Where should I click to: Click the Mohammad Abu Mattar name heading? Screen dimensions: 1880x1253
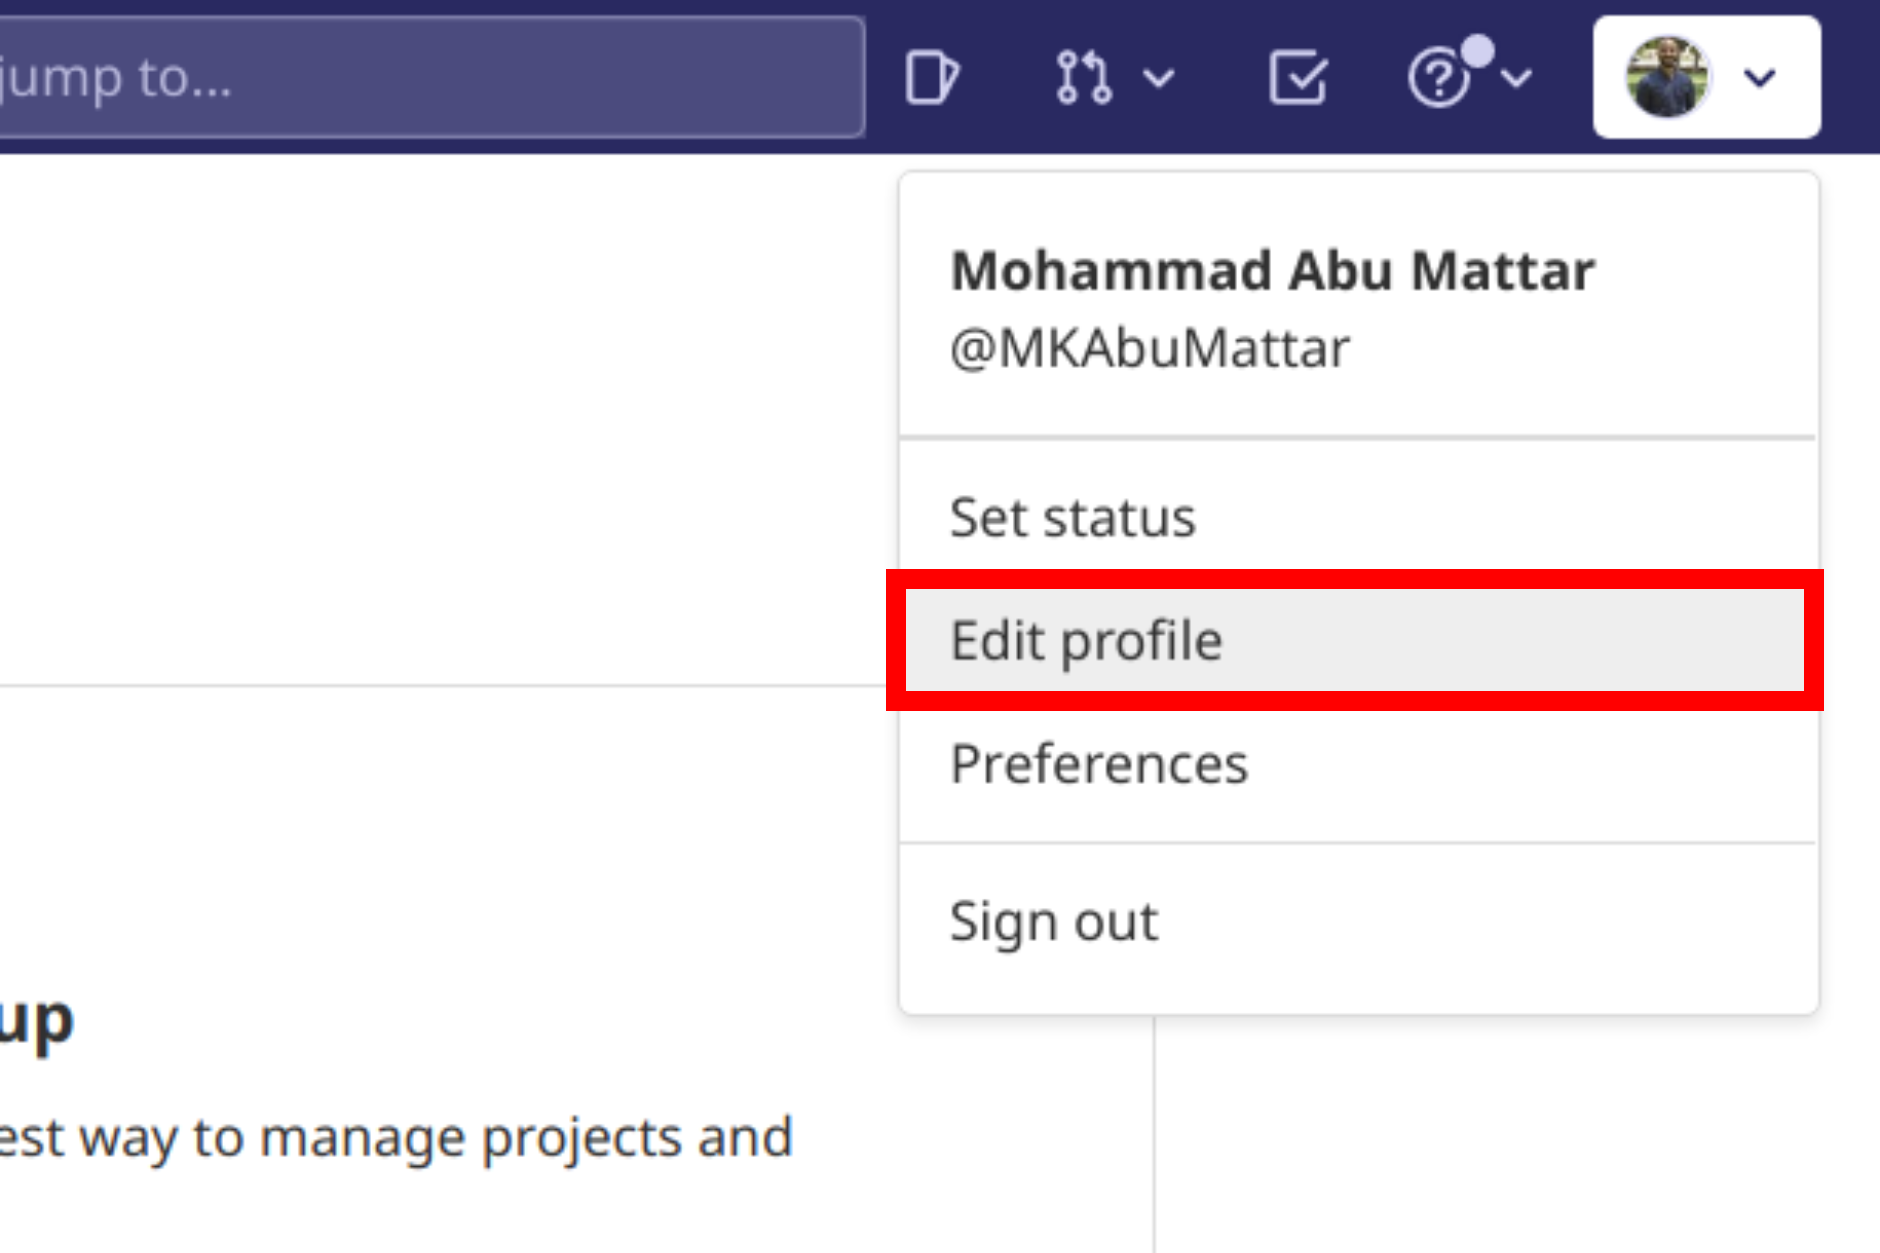pyautogui.click(x=1271, y=270)
